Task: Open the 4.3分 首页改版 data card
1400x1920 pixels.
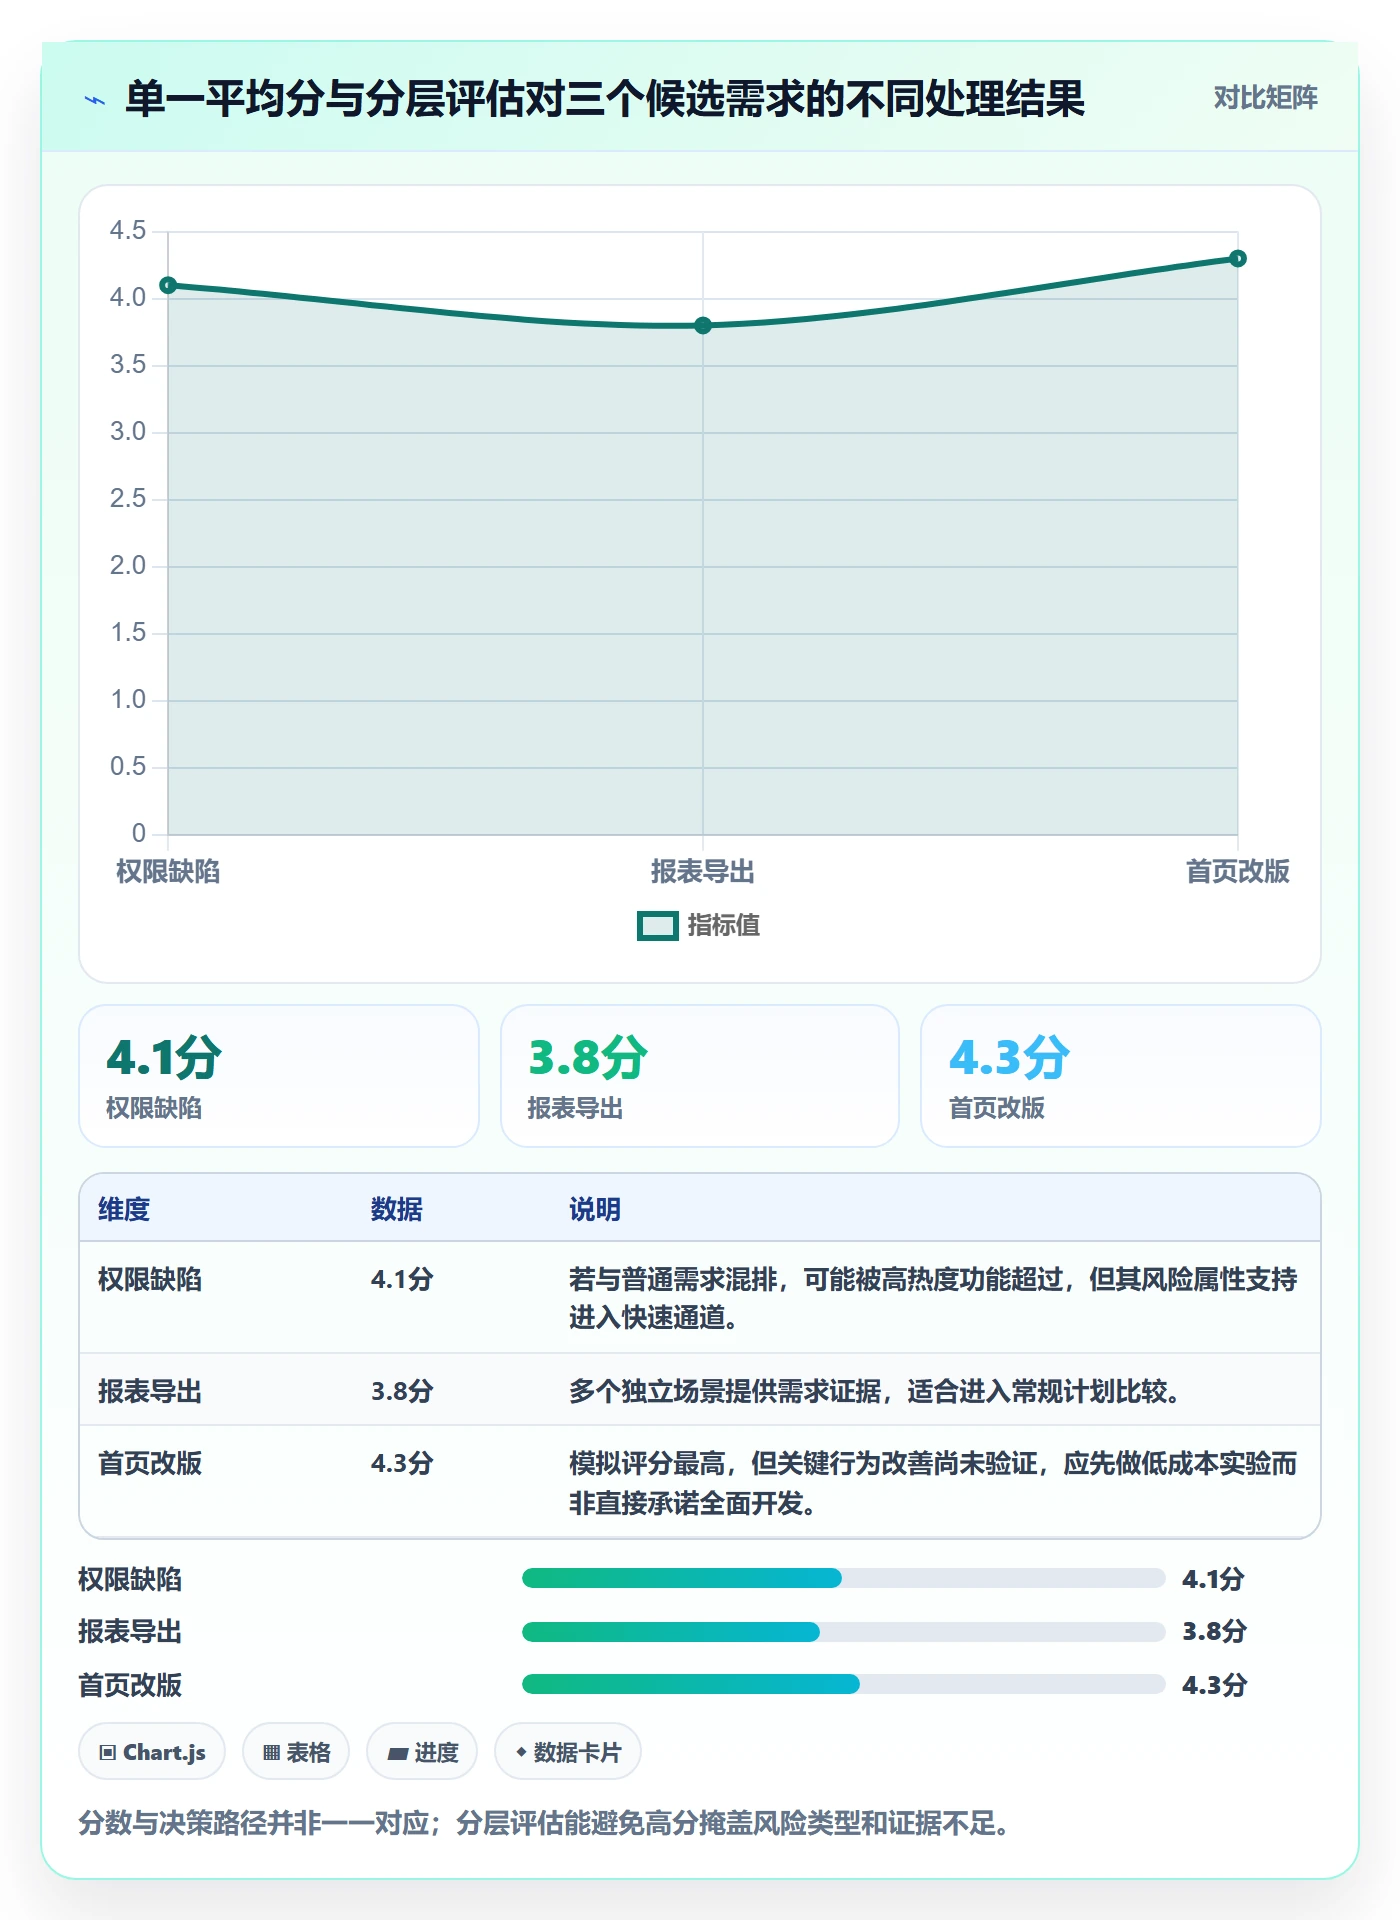Action: [x=1121, y=1076]
